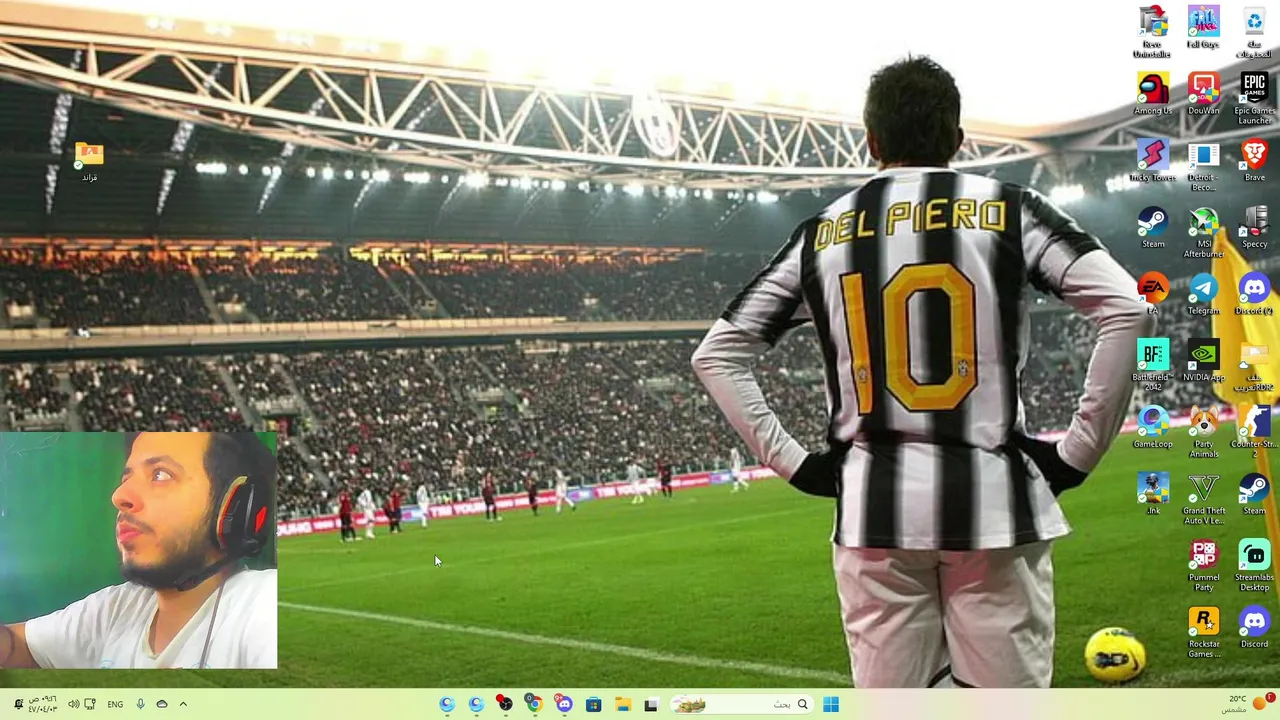Open the network status tray icon
Viewport: 1280px width, 720px height.
(x=90, y=704)
